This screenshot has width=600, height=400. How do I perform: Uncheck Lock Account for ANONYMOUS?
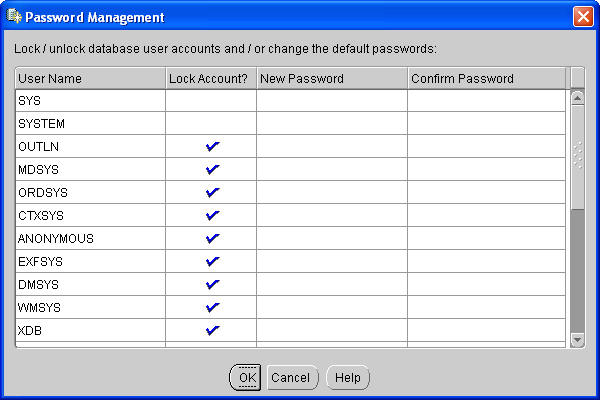pyautogui.click(x=211, y=238)
